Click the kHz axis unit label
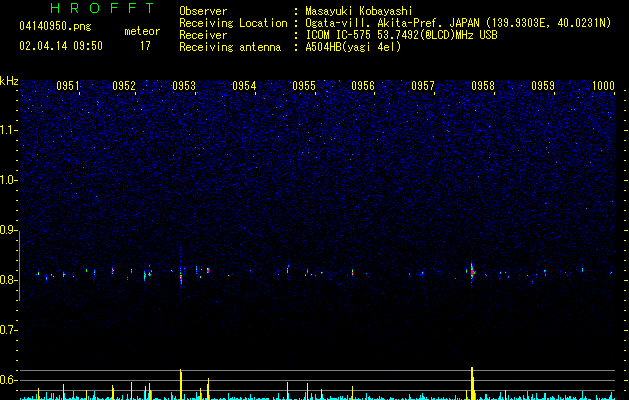The width and height of the screenshot is (629, 400). click(9, 81)
